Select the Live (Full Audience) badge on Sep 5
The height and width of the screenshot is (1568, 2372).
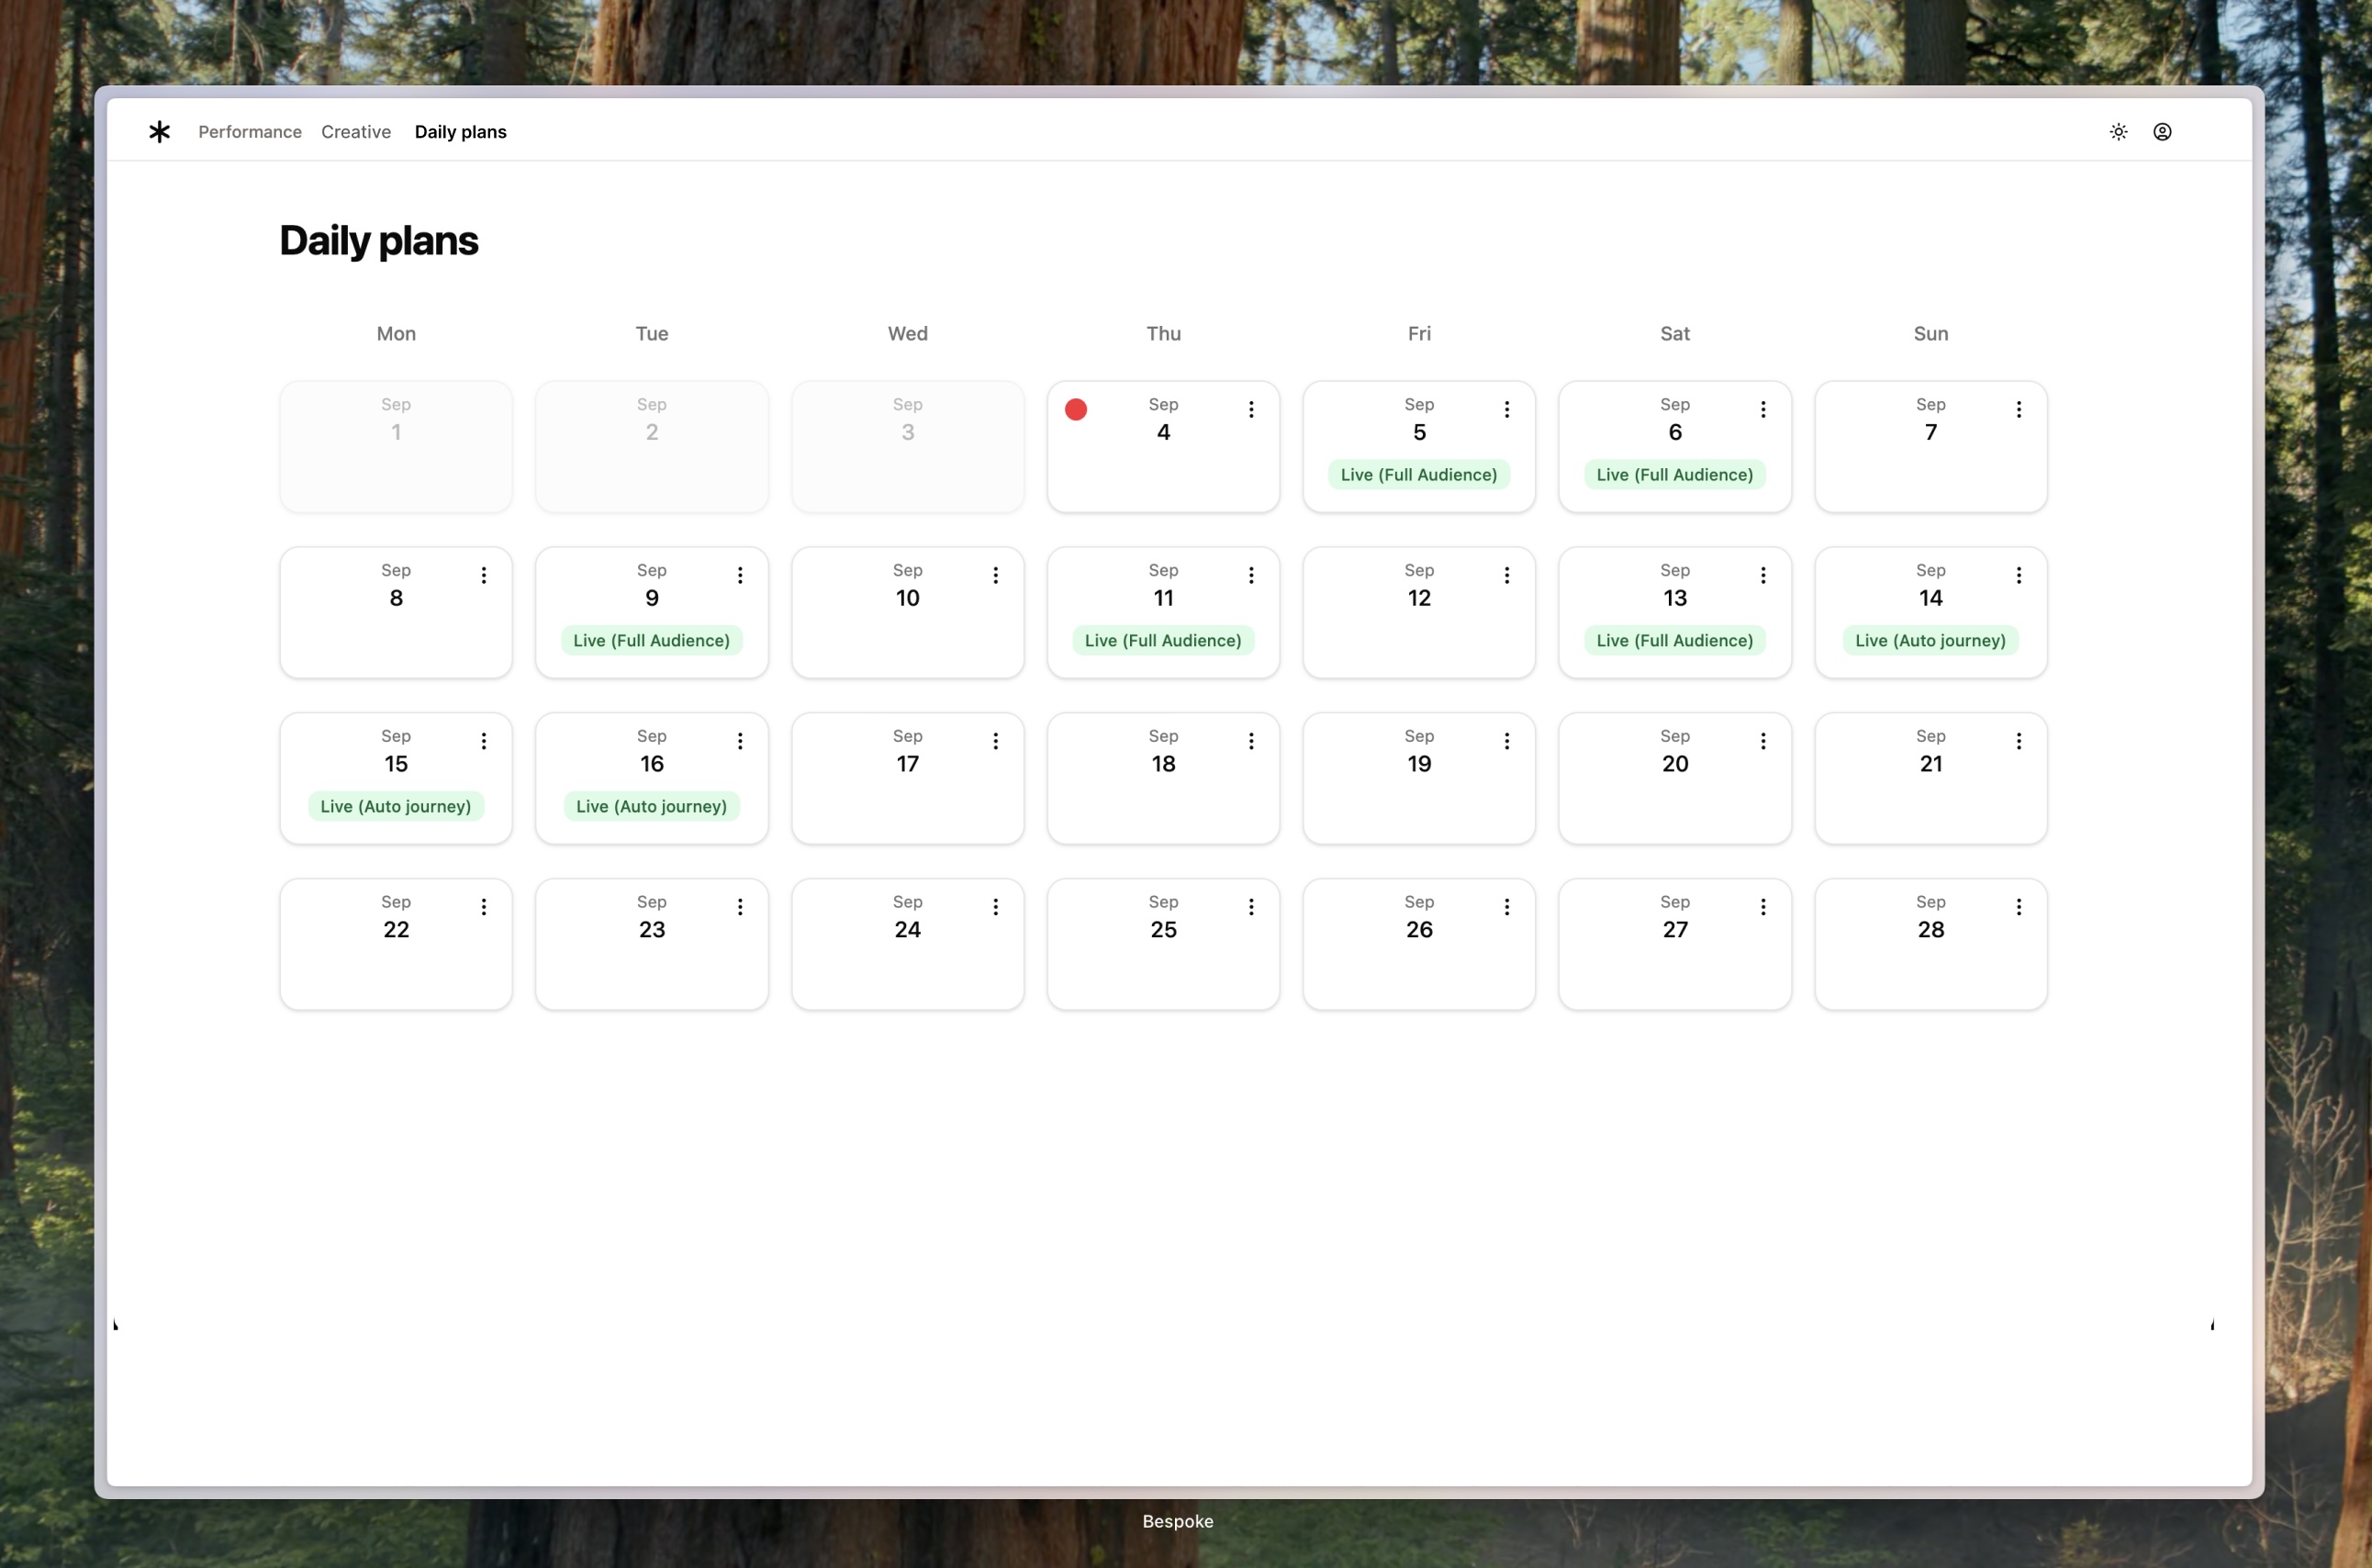[1418, 474]
